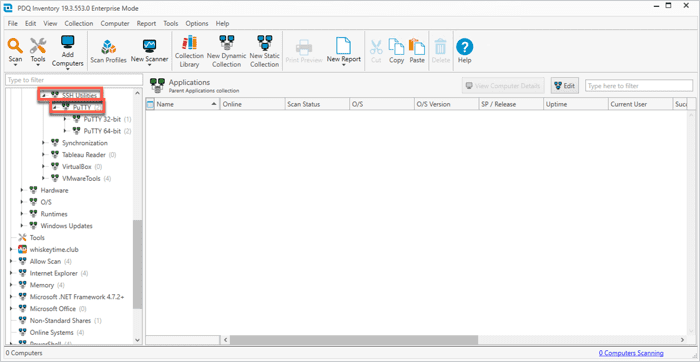Select Microsoft .NET Framework 4.7.2+ collection

[x=77, y=297]
